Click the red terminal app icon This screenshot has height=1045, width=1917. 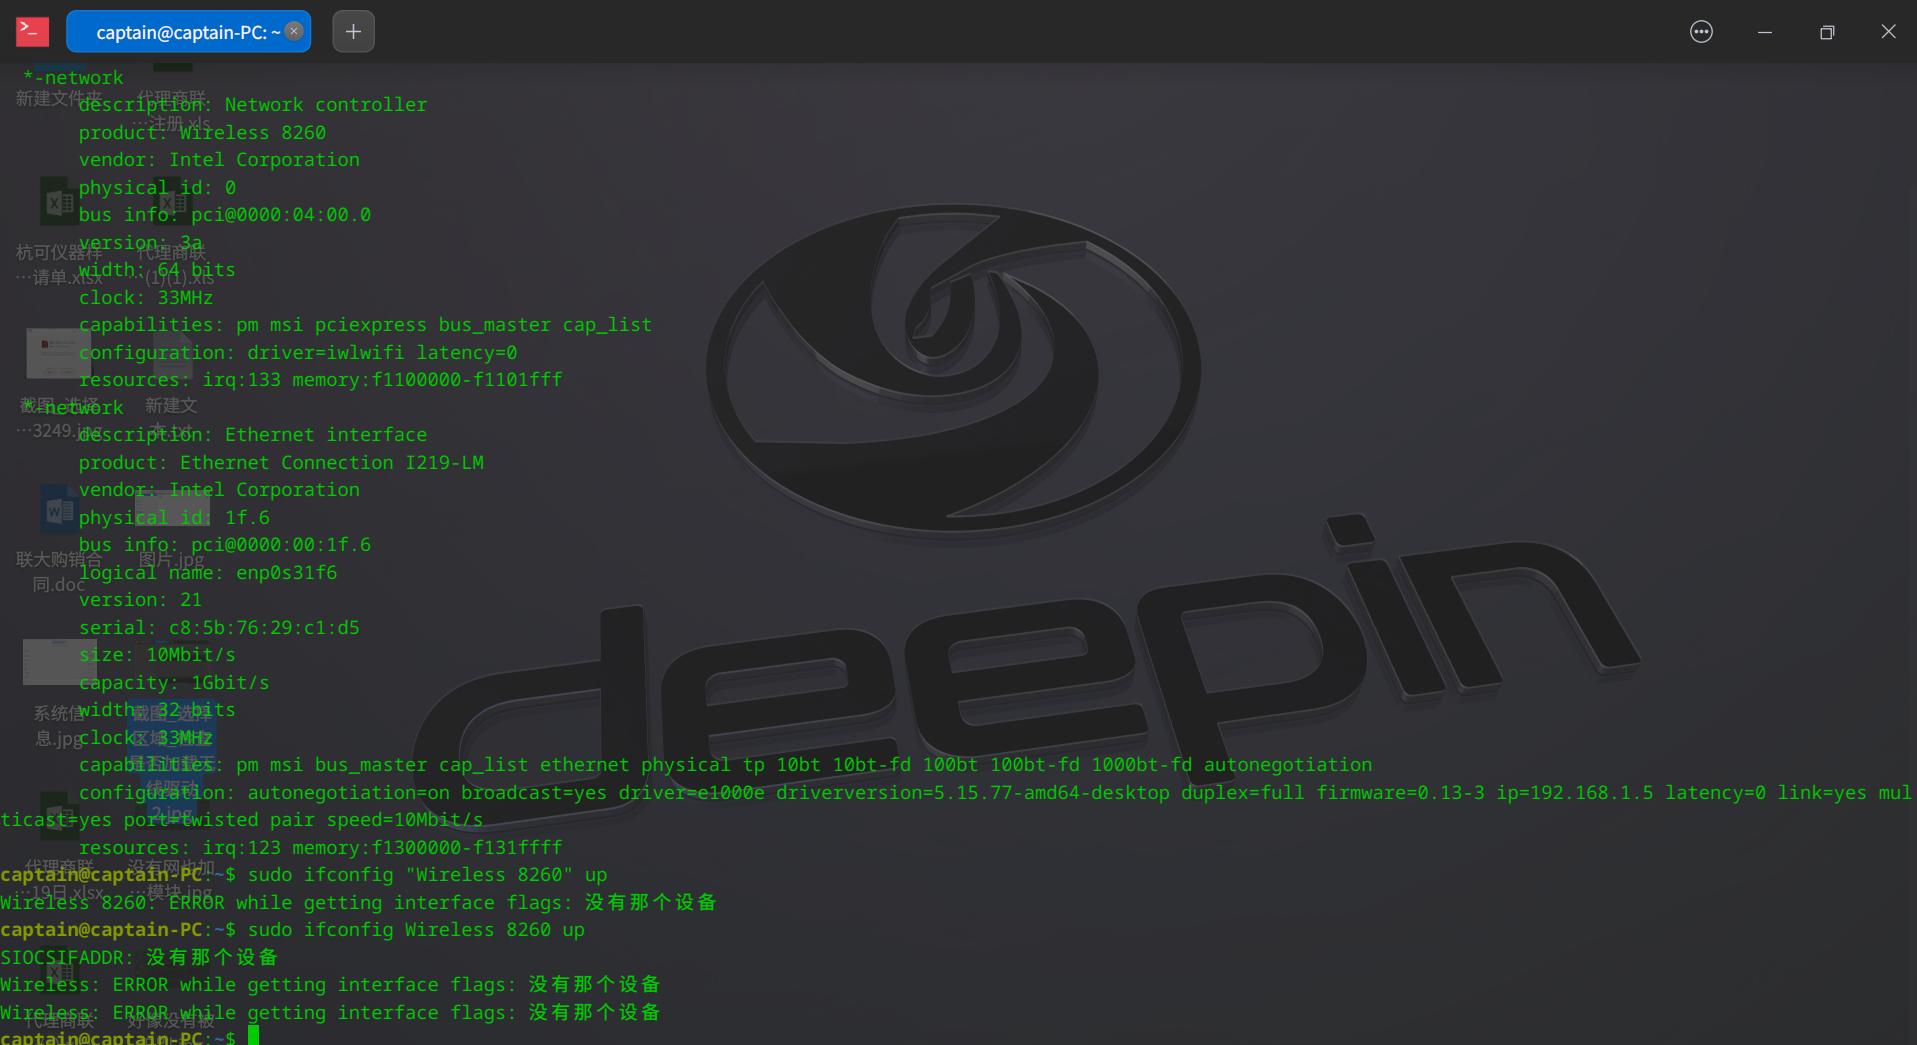[32, 32]
